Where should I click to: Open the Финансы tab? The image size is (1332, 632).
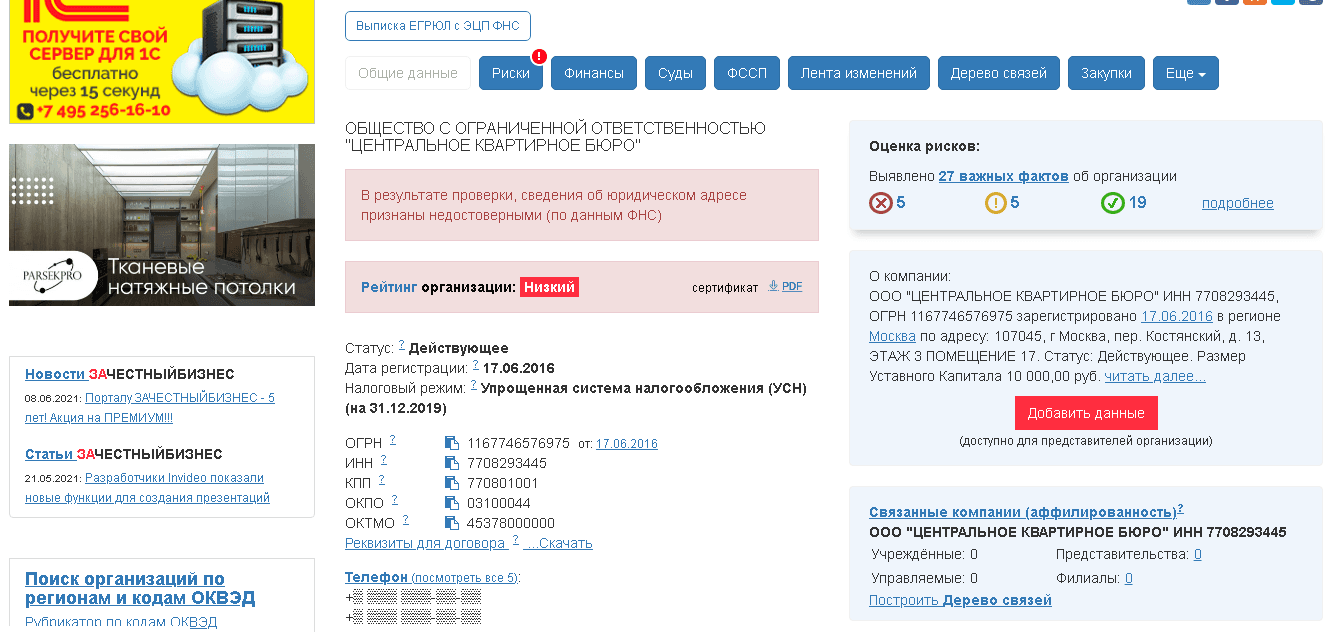click(x=594, y=73)
